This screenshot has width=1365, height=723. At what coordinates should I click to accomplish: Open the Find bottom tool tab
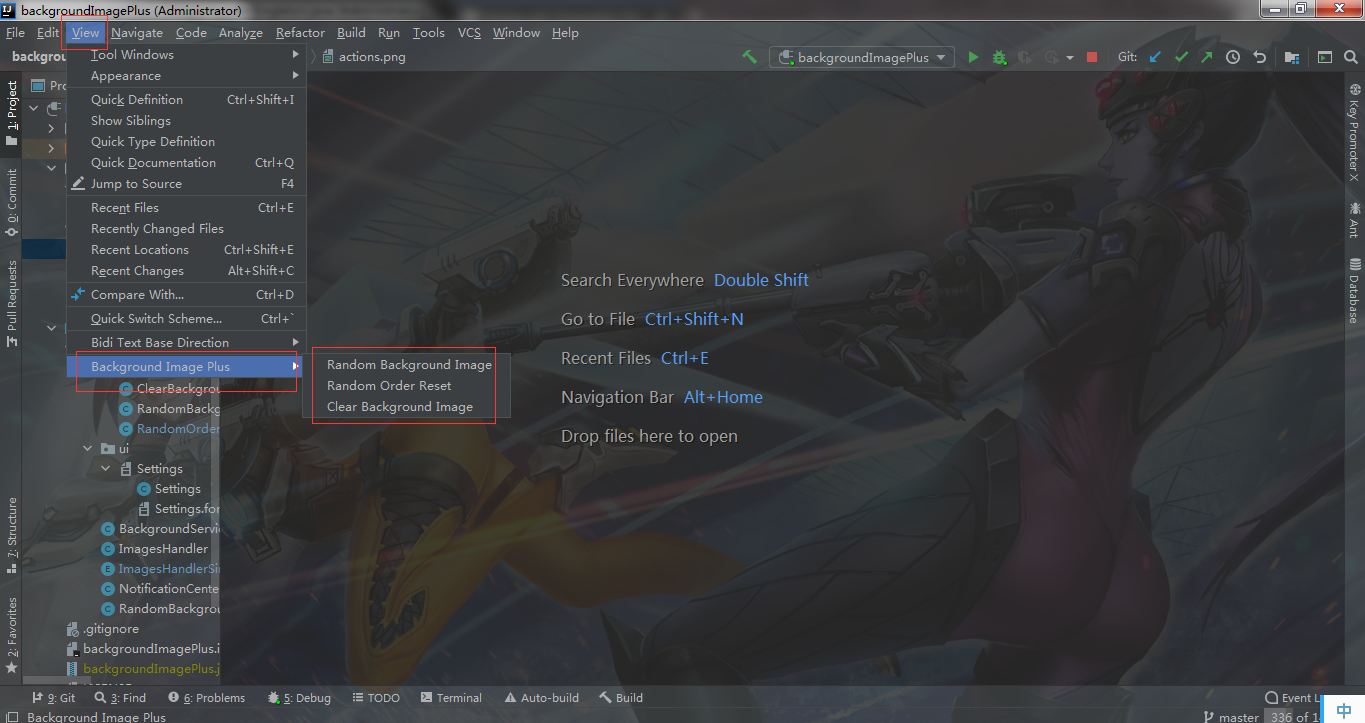[x=120, y=698]
